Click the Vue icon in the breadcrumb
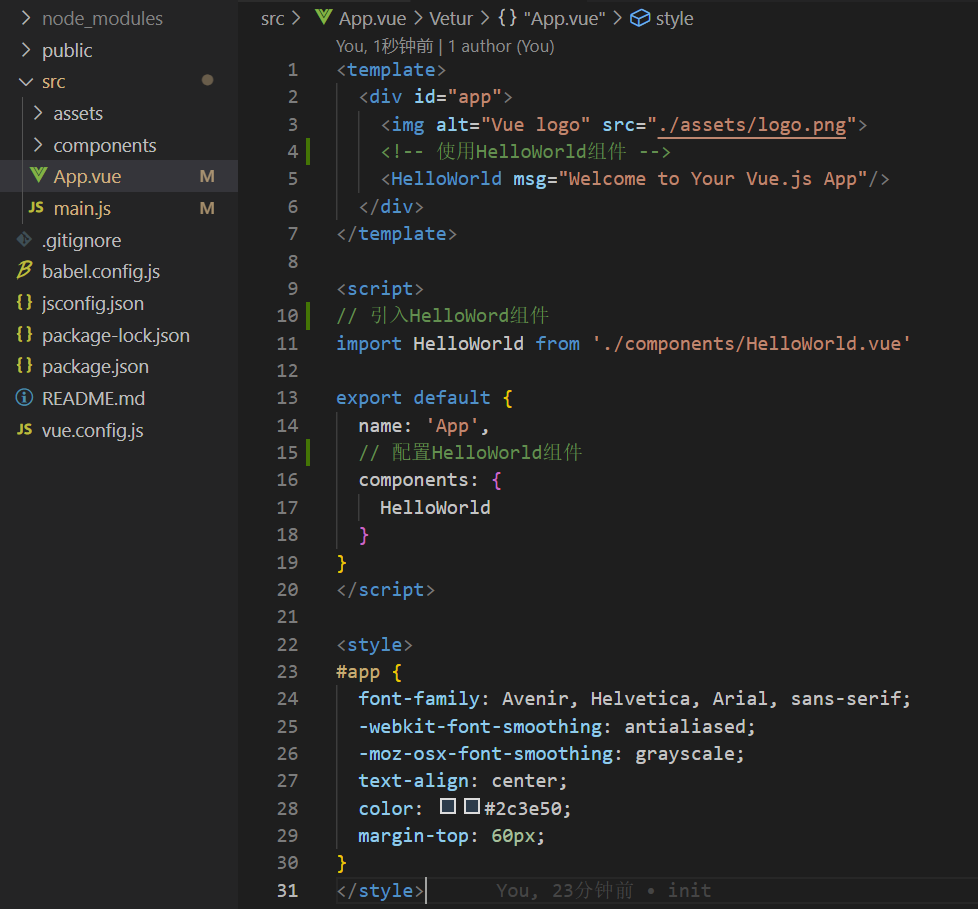 (324, 17)
